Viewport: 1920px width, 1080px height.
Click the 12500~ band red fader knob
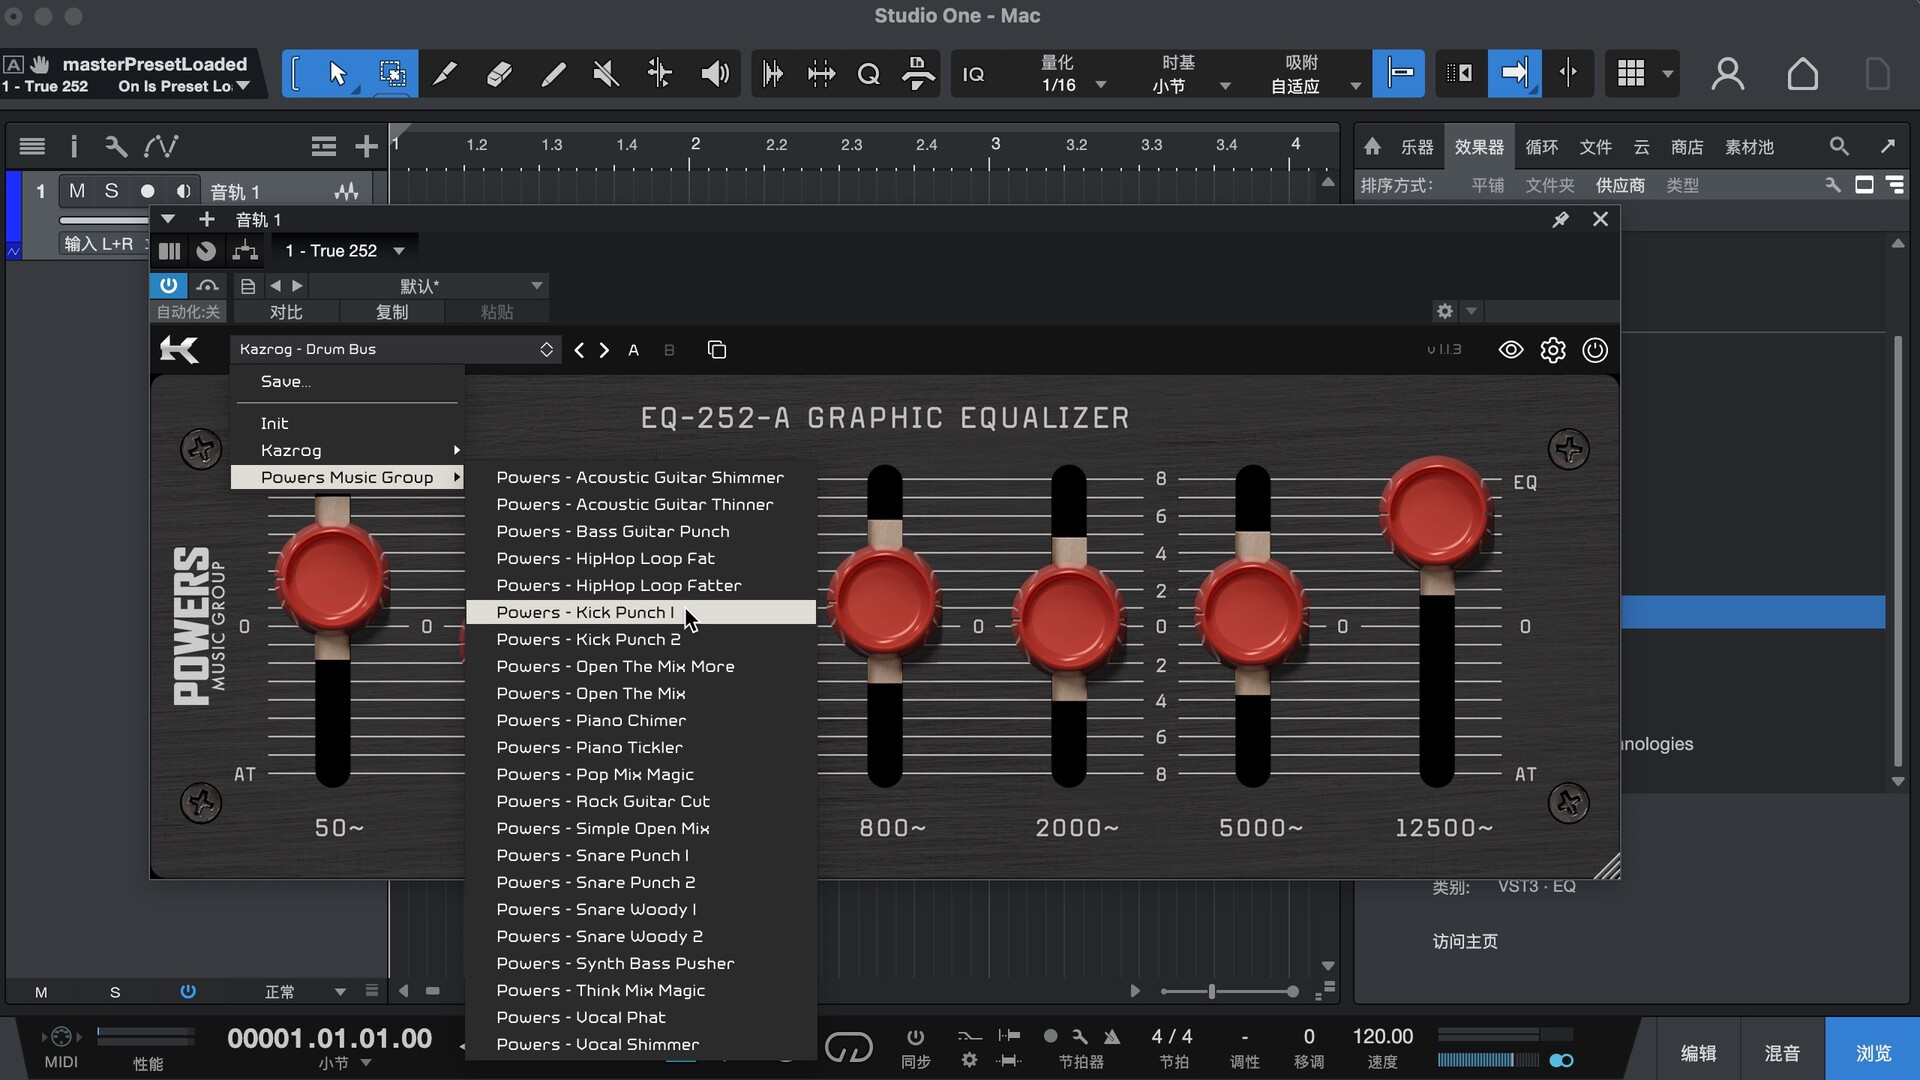tap(1436, 513)
